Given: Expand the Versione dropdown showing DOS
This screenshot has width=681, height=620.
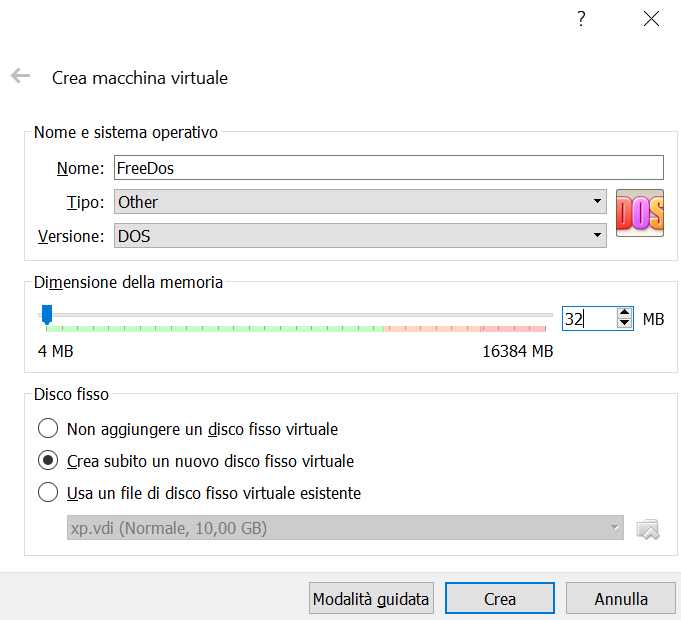Looking at the screenshot, I should click(360, 236).
